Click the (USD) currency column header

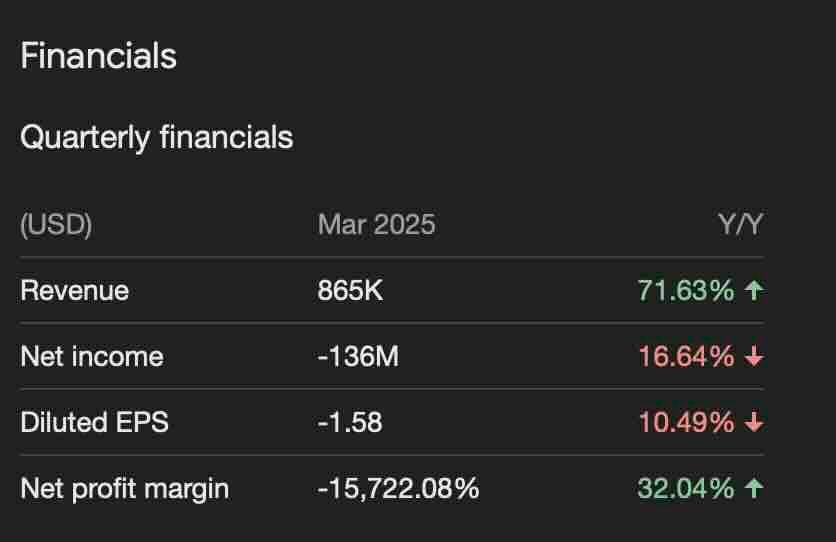coord(56,224)
